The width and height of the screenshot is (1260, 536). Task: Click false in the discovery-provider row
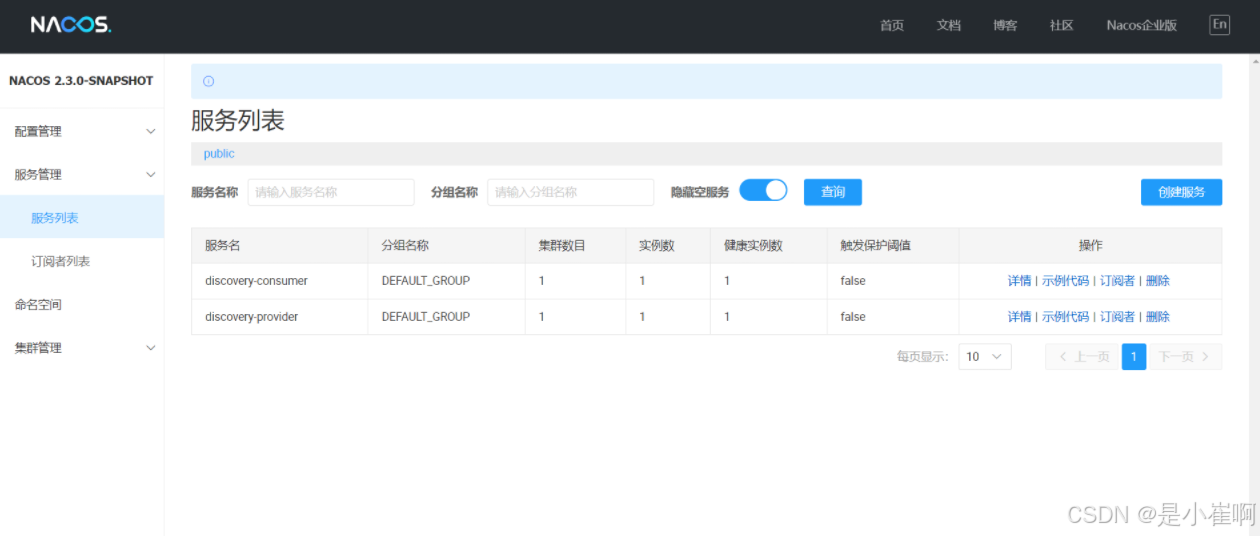point(853,317)
